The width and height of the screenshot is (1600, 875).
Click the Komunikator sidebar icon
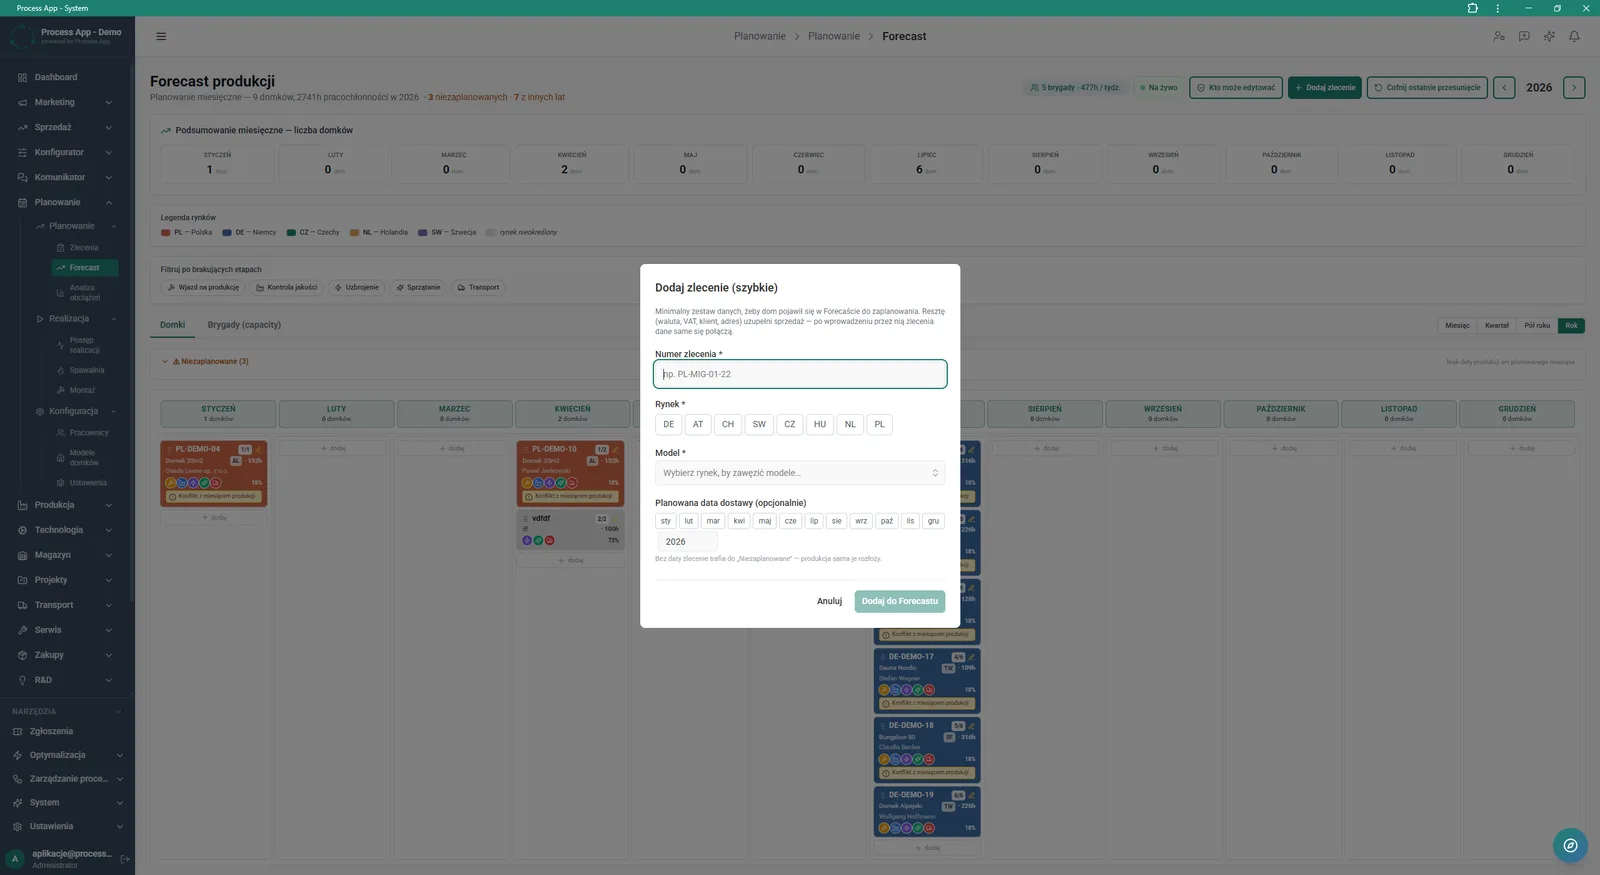pyautogui.click(x=22, y=177)
